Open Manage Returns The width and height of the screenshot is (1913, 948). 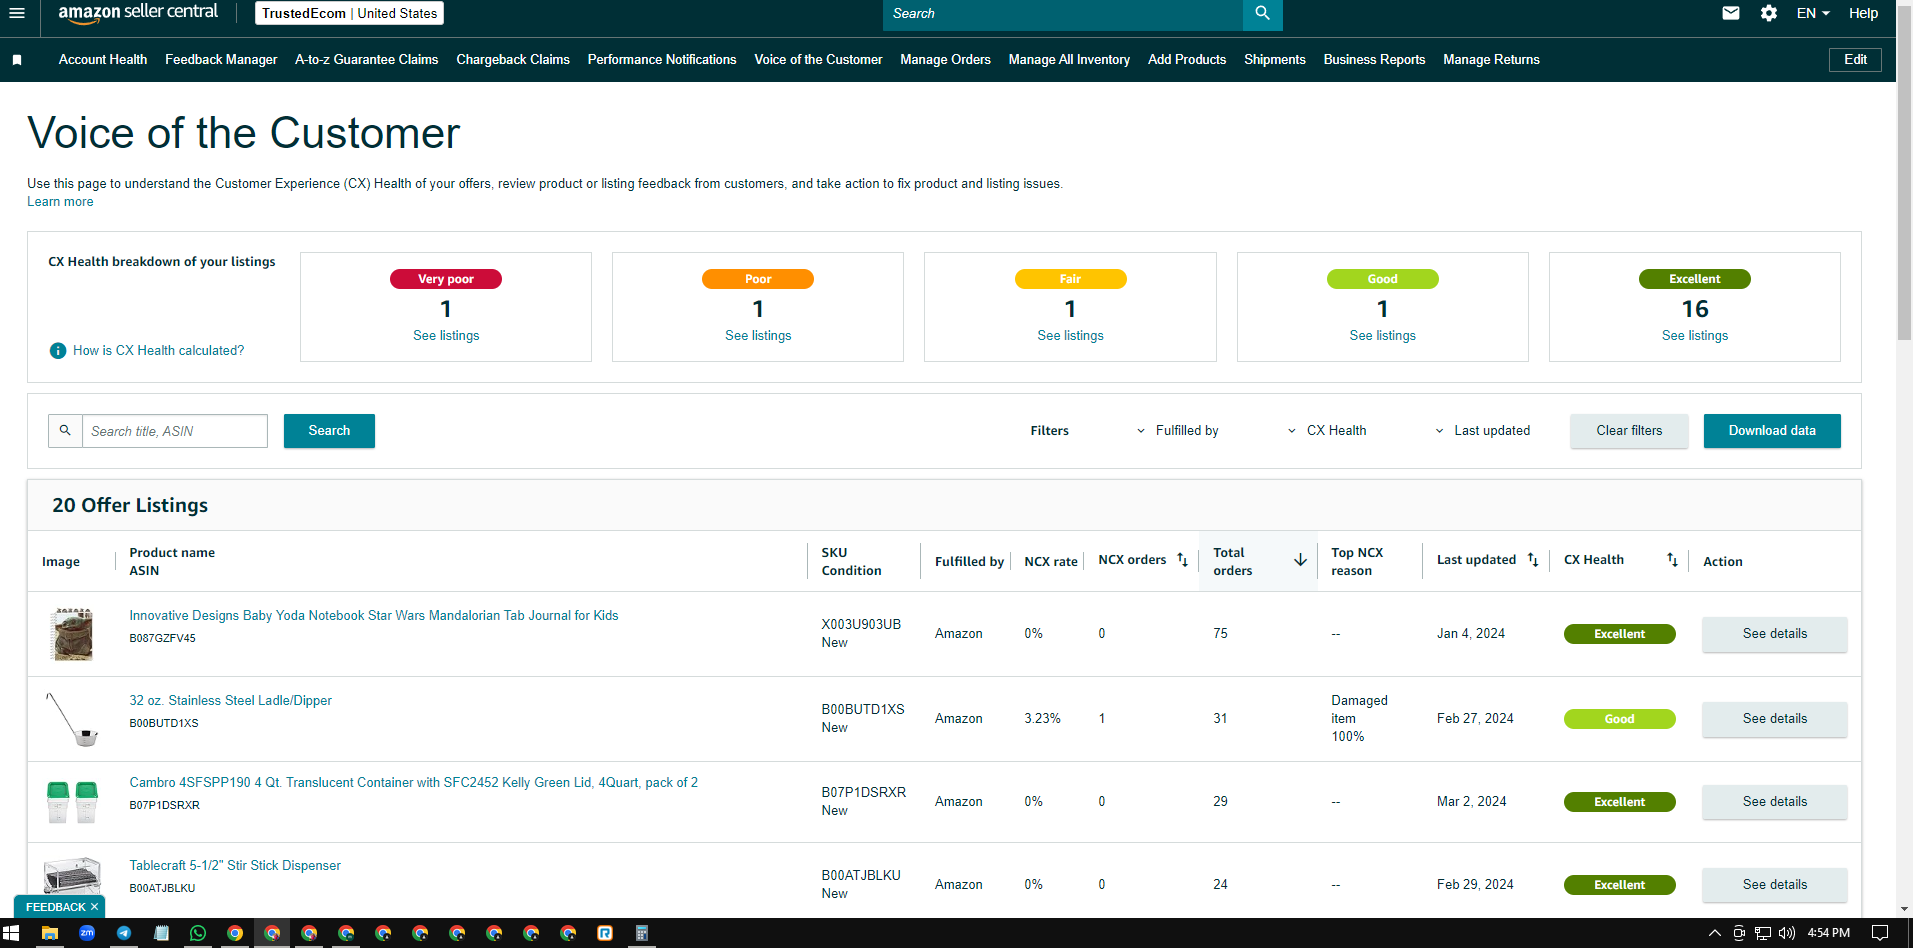click(x=1491, y=60)
